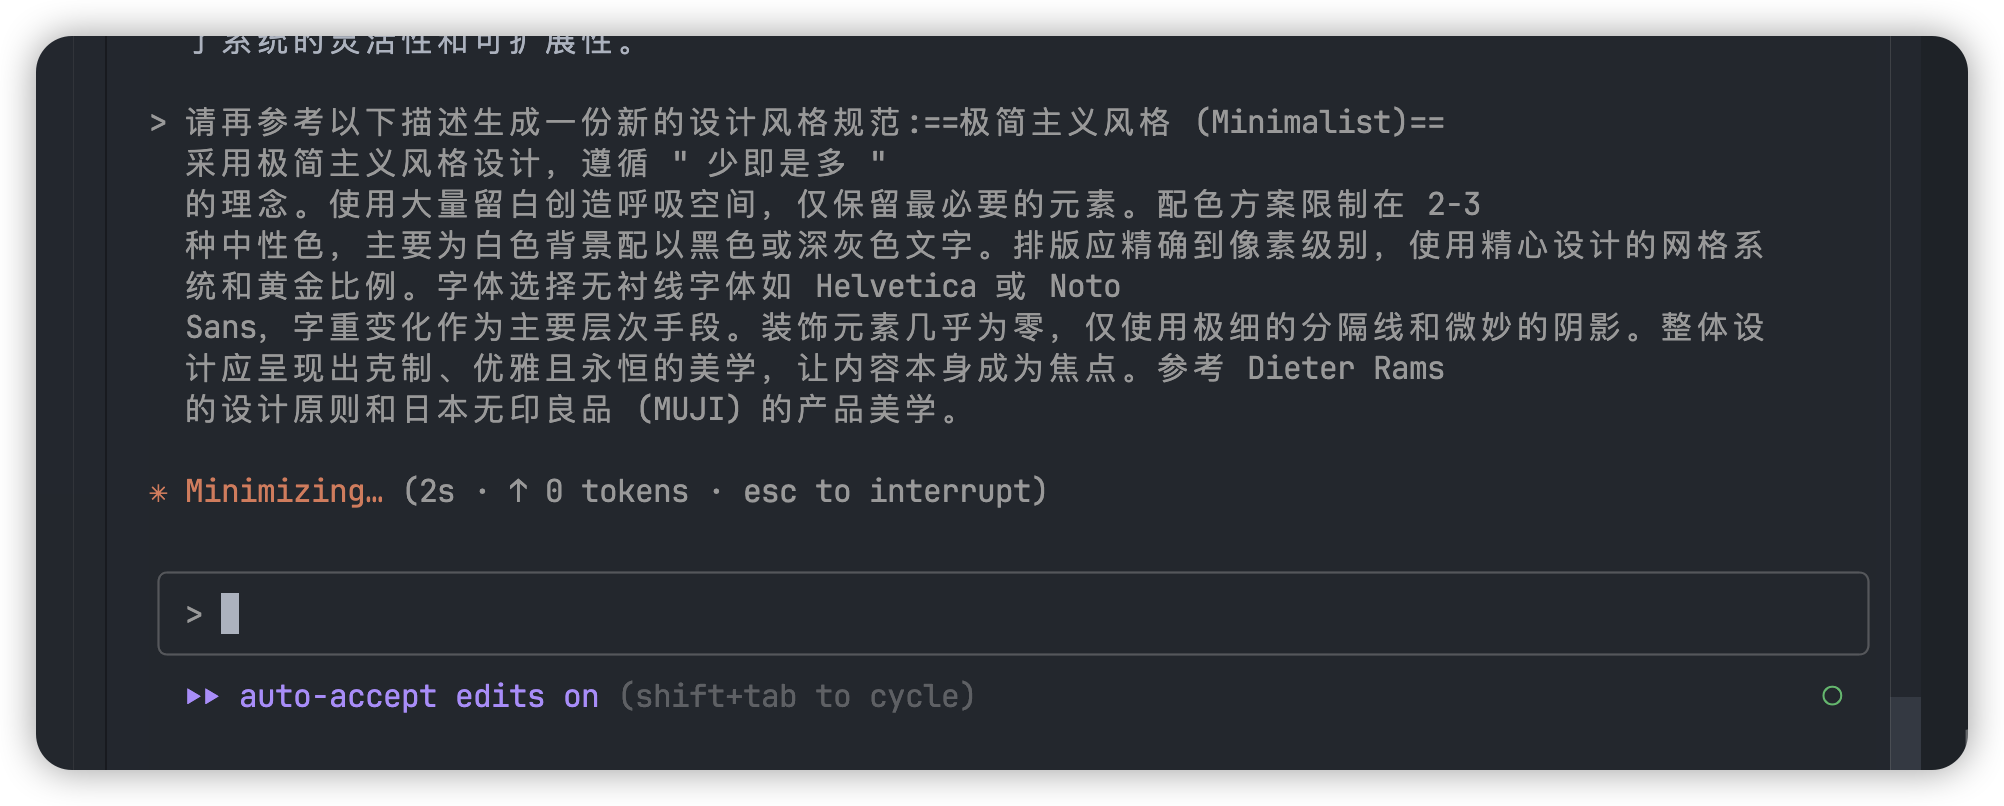Click the "(MUJI)" text in the message
This screenshot has height=806, width=2004.
click(x=689, y=410)
